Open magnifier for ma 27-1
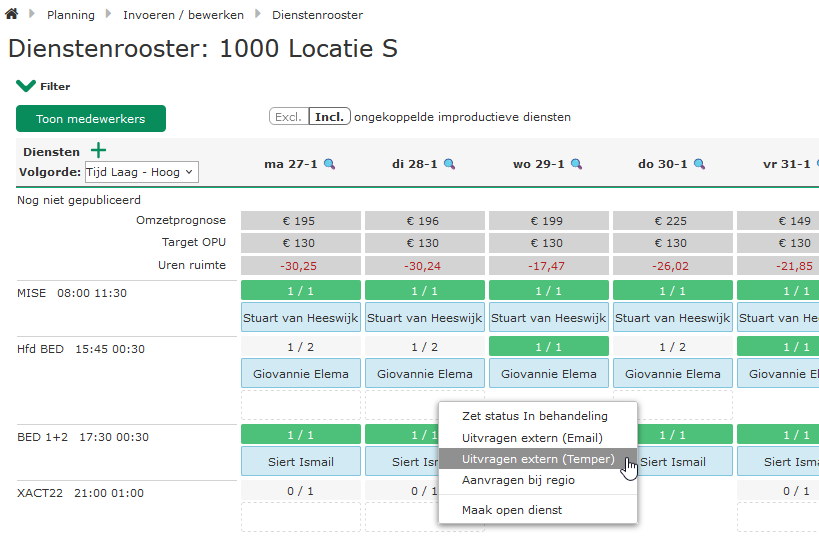Image resolution: width=819 pixels, height=544 pixels. click(x=329, y=164)
